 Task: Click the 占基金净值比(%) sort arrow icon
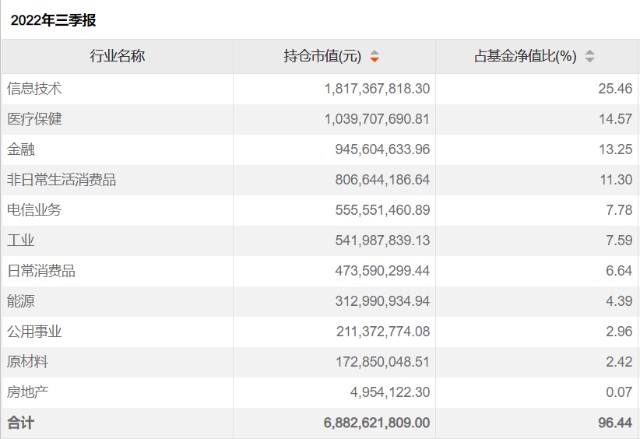point(590,57)
